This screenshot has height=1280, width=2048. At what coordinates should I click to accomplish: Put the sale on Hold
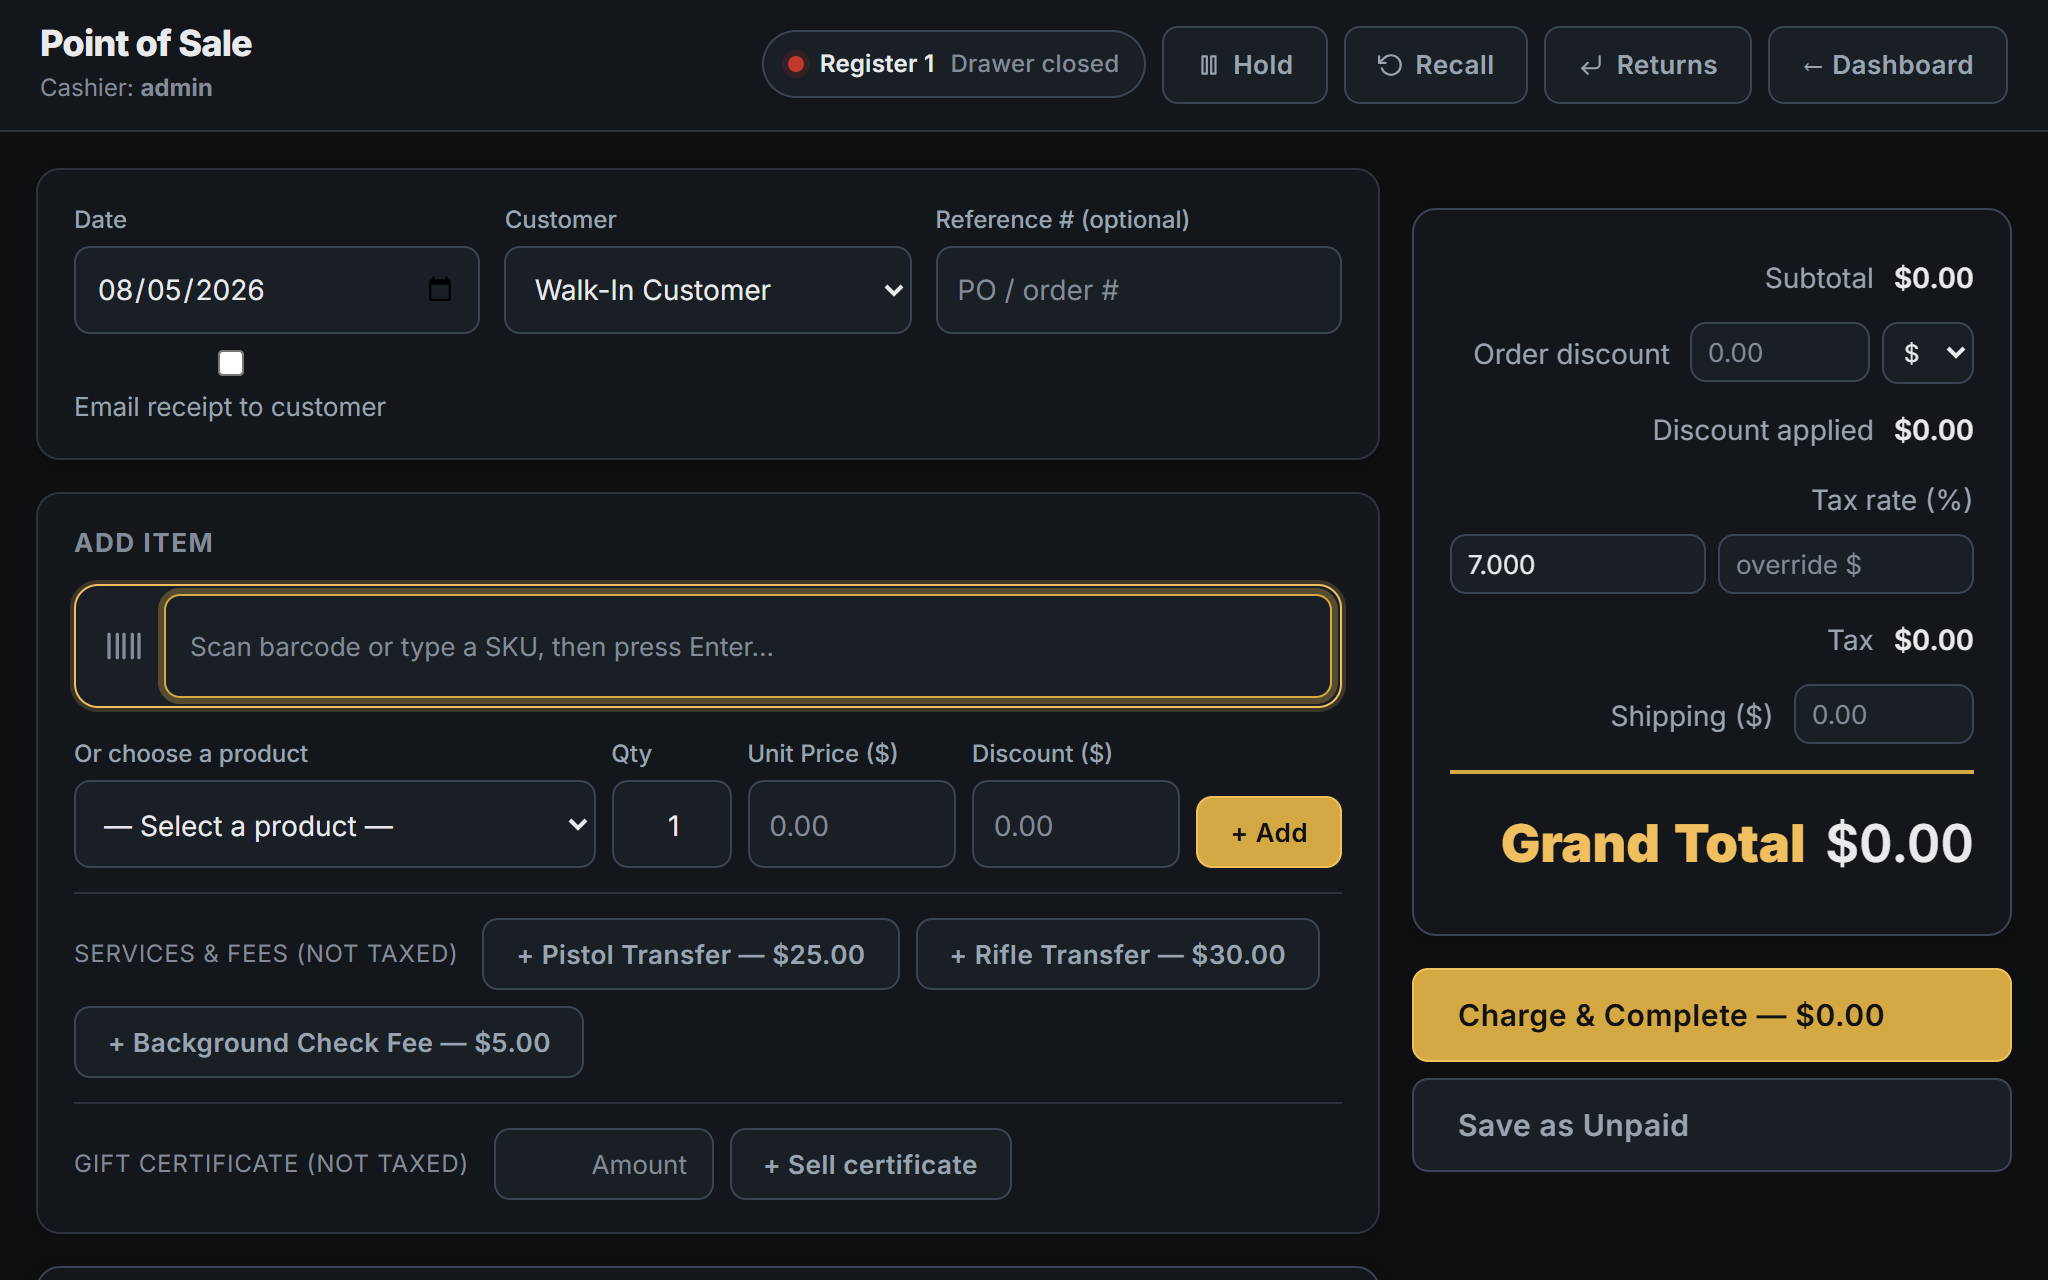coord(1245,65)
